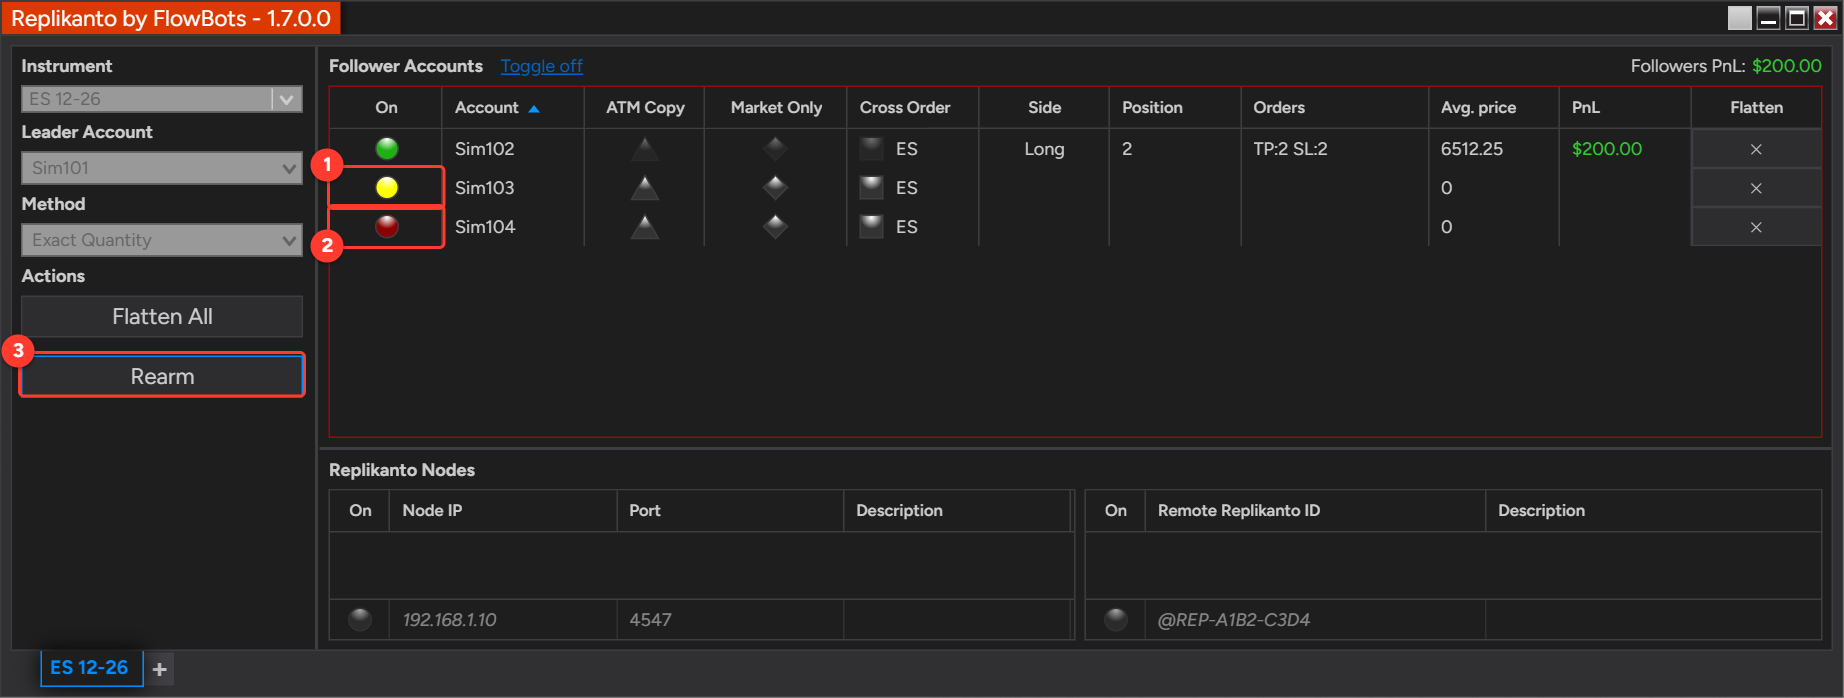Toggle the yellow status light for Sim103
The width and height of the screenshot is (1844, 698).
click(x=387, y=188)
